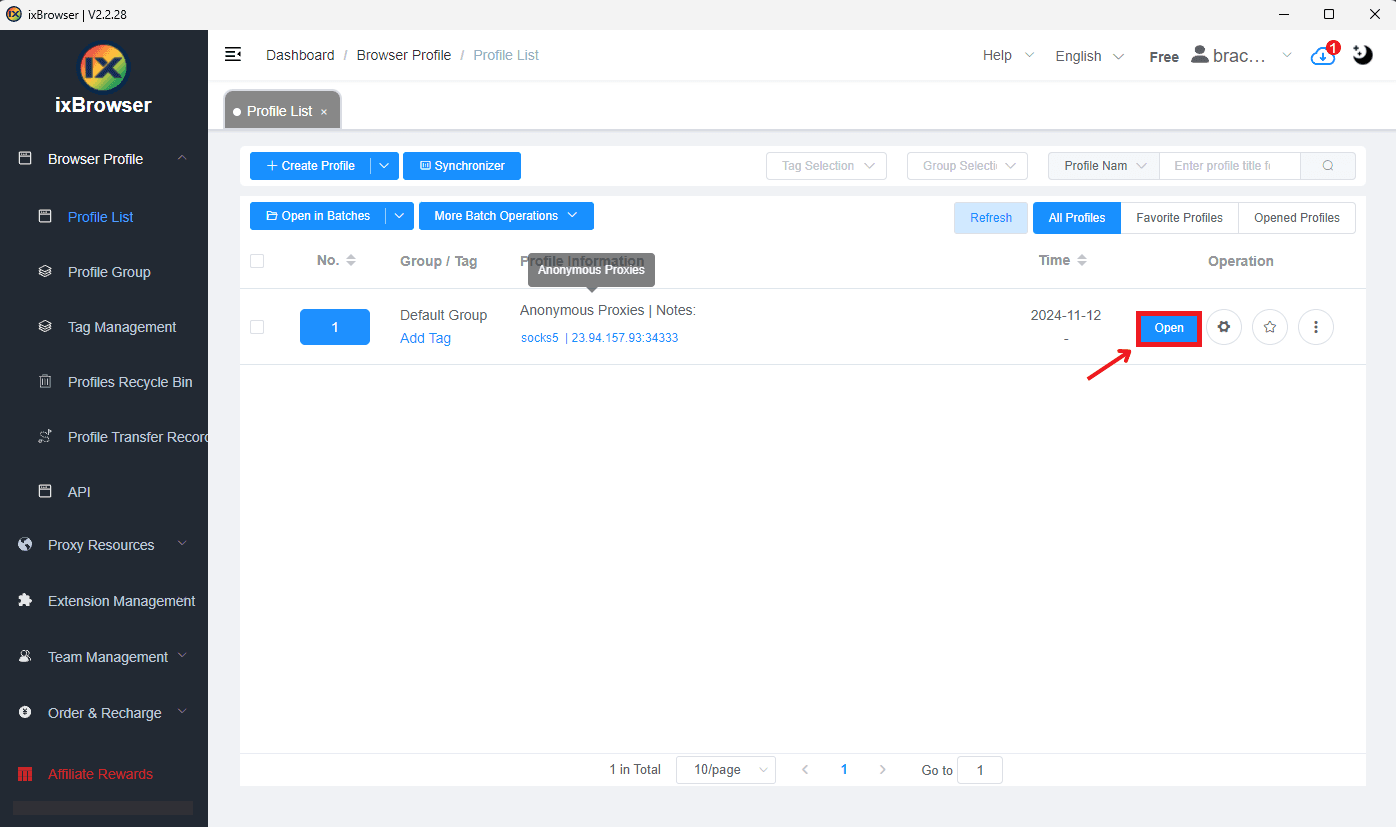Open profile settings via the gear icon
Screen dimensions: 1396x827
(1224, 327)
